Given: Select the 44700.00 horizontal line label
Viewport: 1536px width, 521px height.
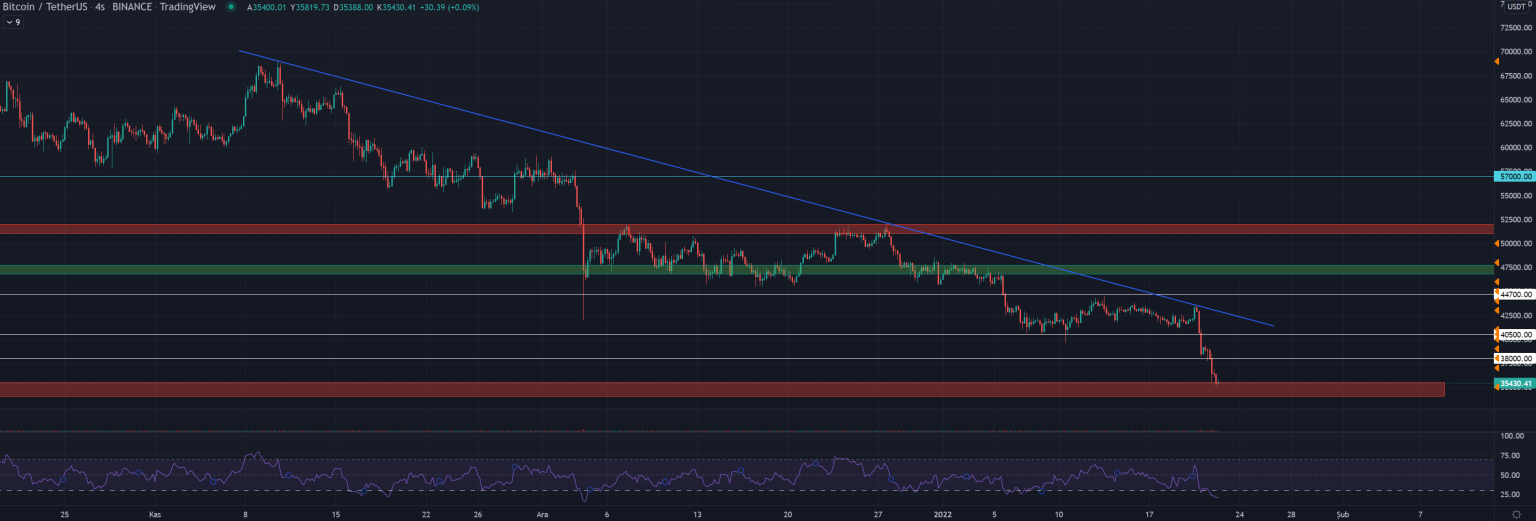Looking at the screenshot, I should click(x=1514, y=295).
